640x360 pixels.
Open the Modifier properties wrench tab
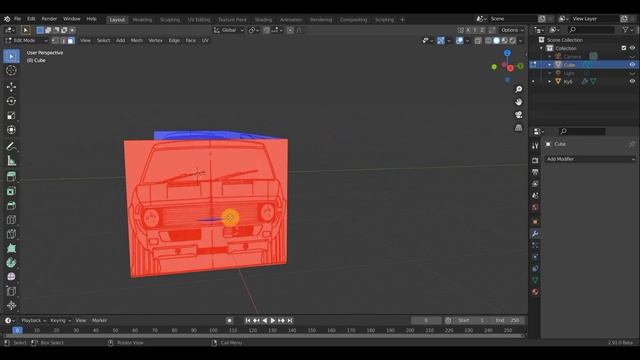535,233
